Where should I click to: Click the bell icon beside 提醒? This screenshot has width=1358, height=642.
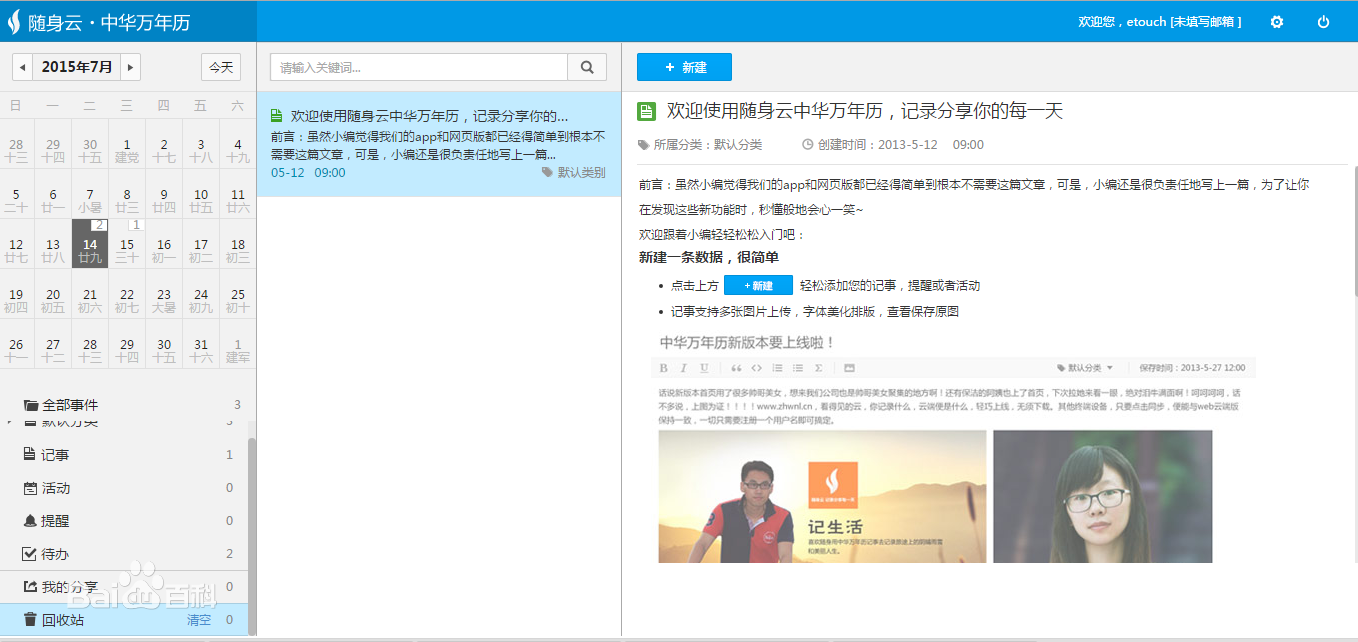tap(29, 521)
